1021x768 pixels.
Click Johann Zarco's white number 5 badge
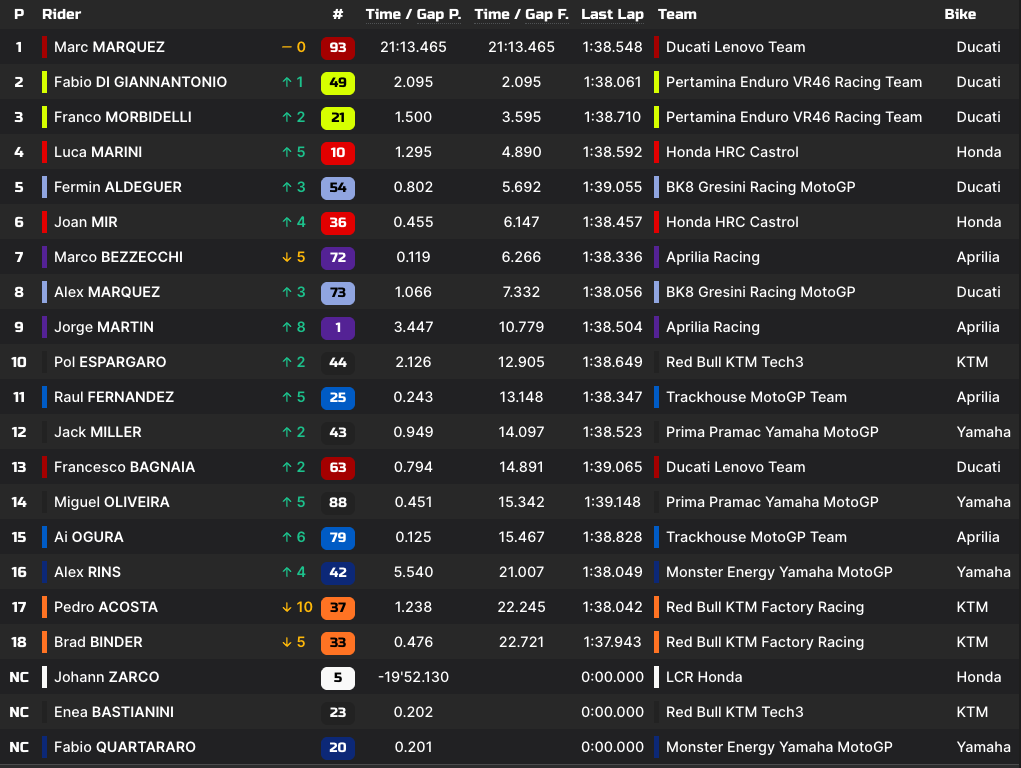pyautogui.click(x=338, y=677)
